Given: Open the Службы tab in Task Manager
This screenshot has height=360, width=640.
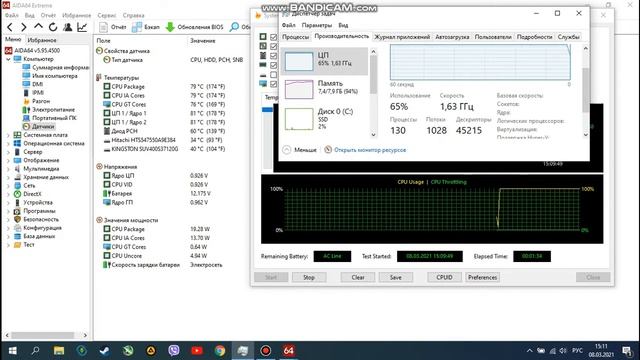Looking at the screenshot, I should [x=568, y=37].
